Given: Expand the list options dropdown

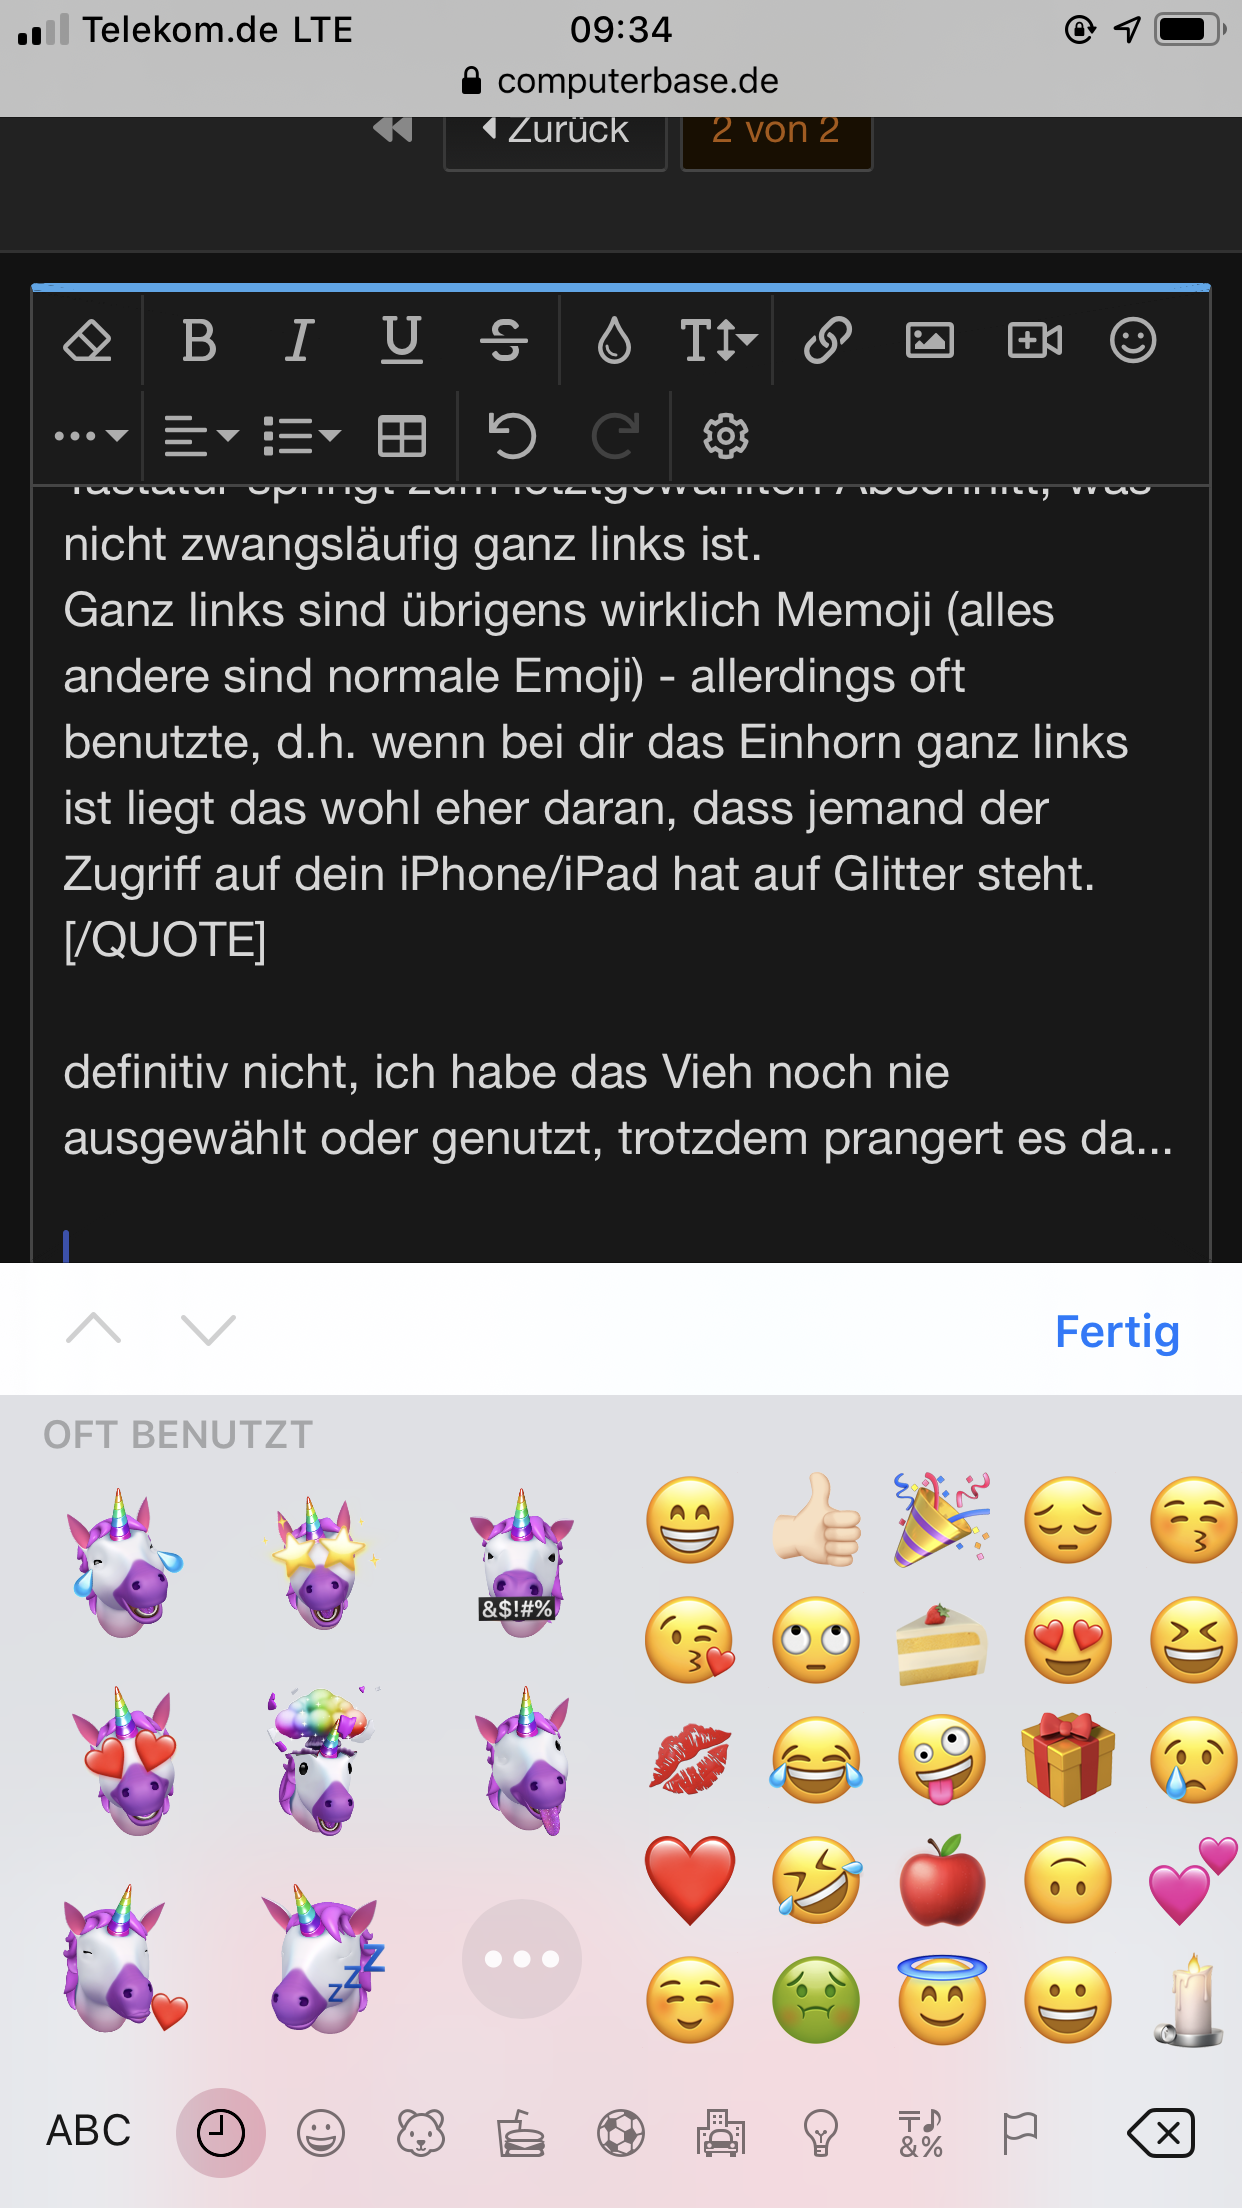Looking at the screenshot, I should coord(302,437).
